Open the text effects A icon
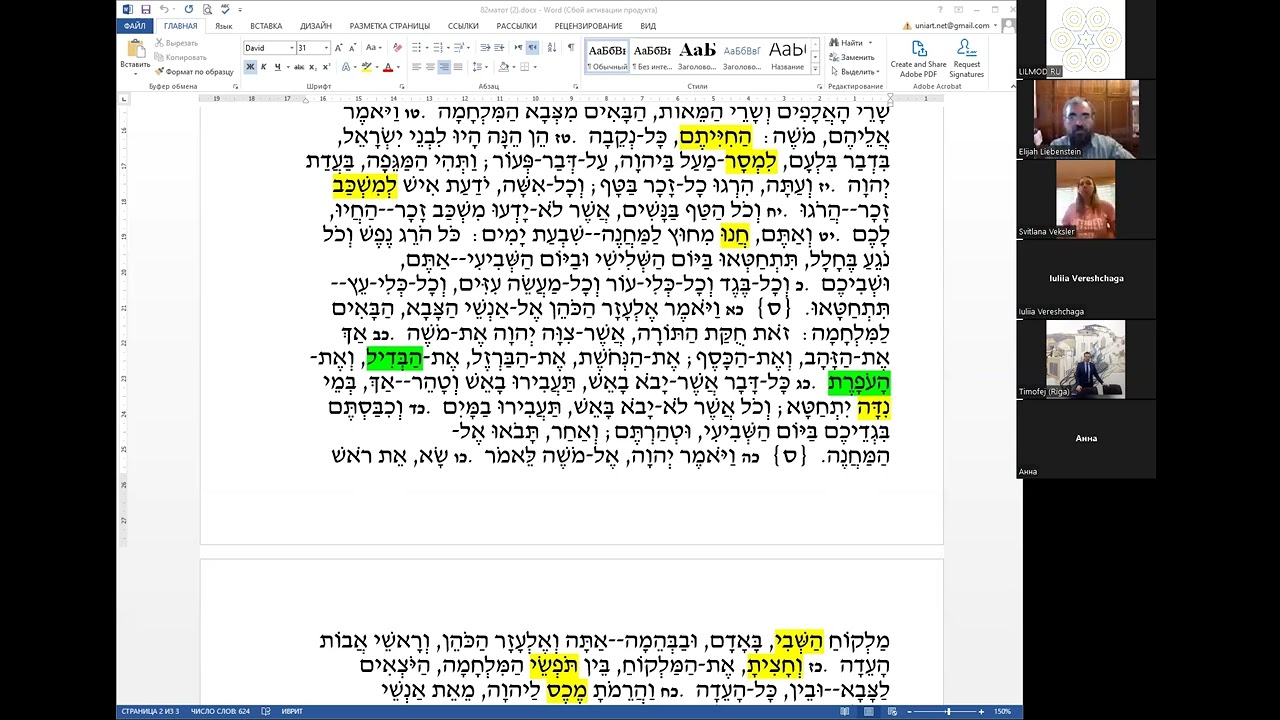1280x720 pixels. pyautogui.click(x=345, y=67)
